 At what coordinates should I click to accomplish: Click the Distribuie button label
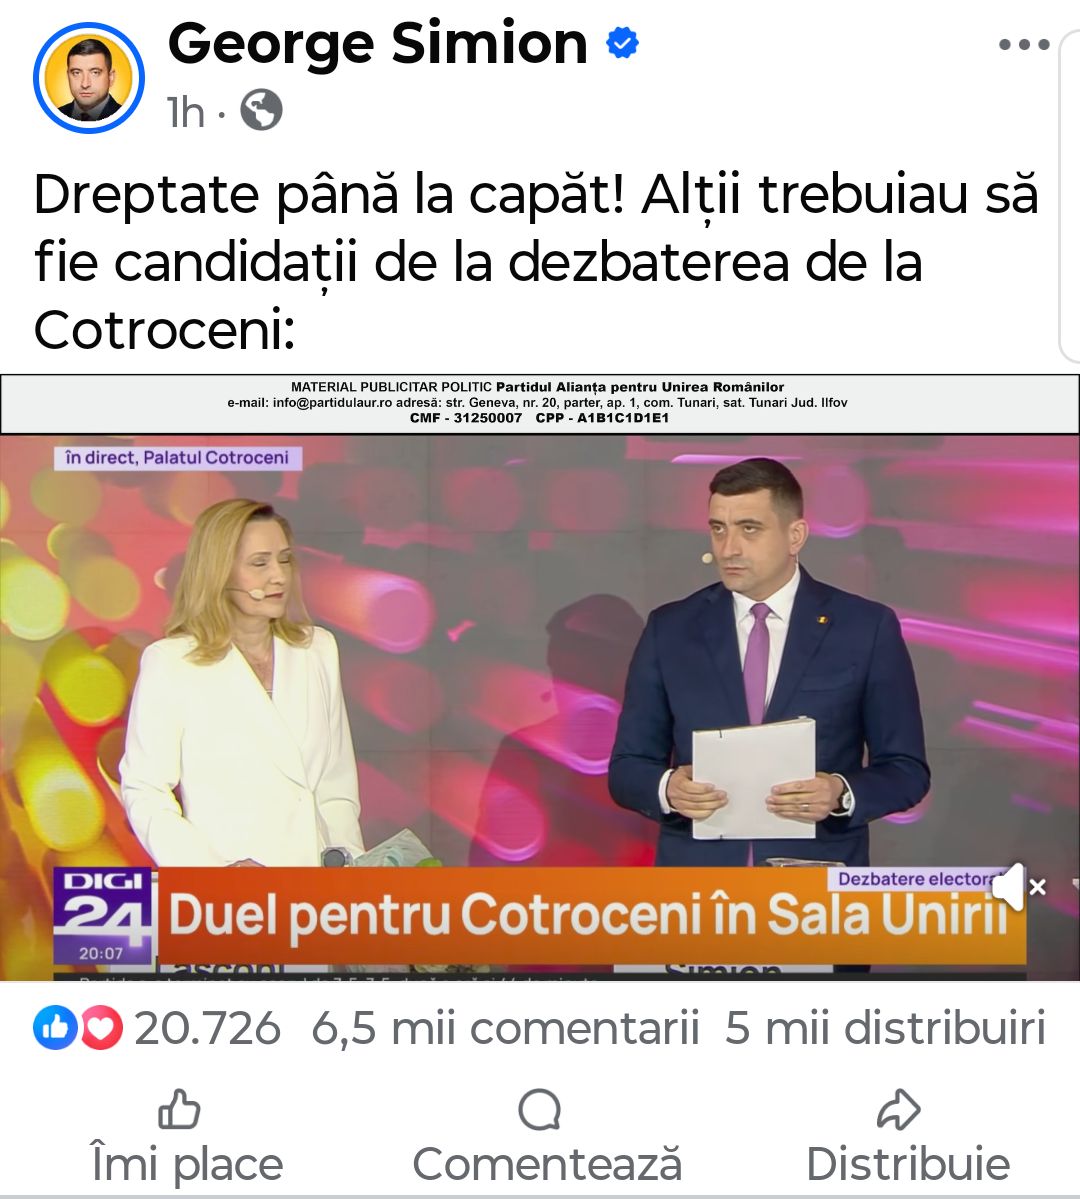click(x=909, y=1164)
